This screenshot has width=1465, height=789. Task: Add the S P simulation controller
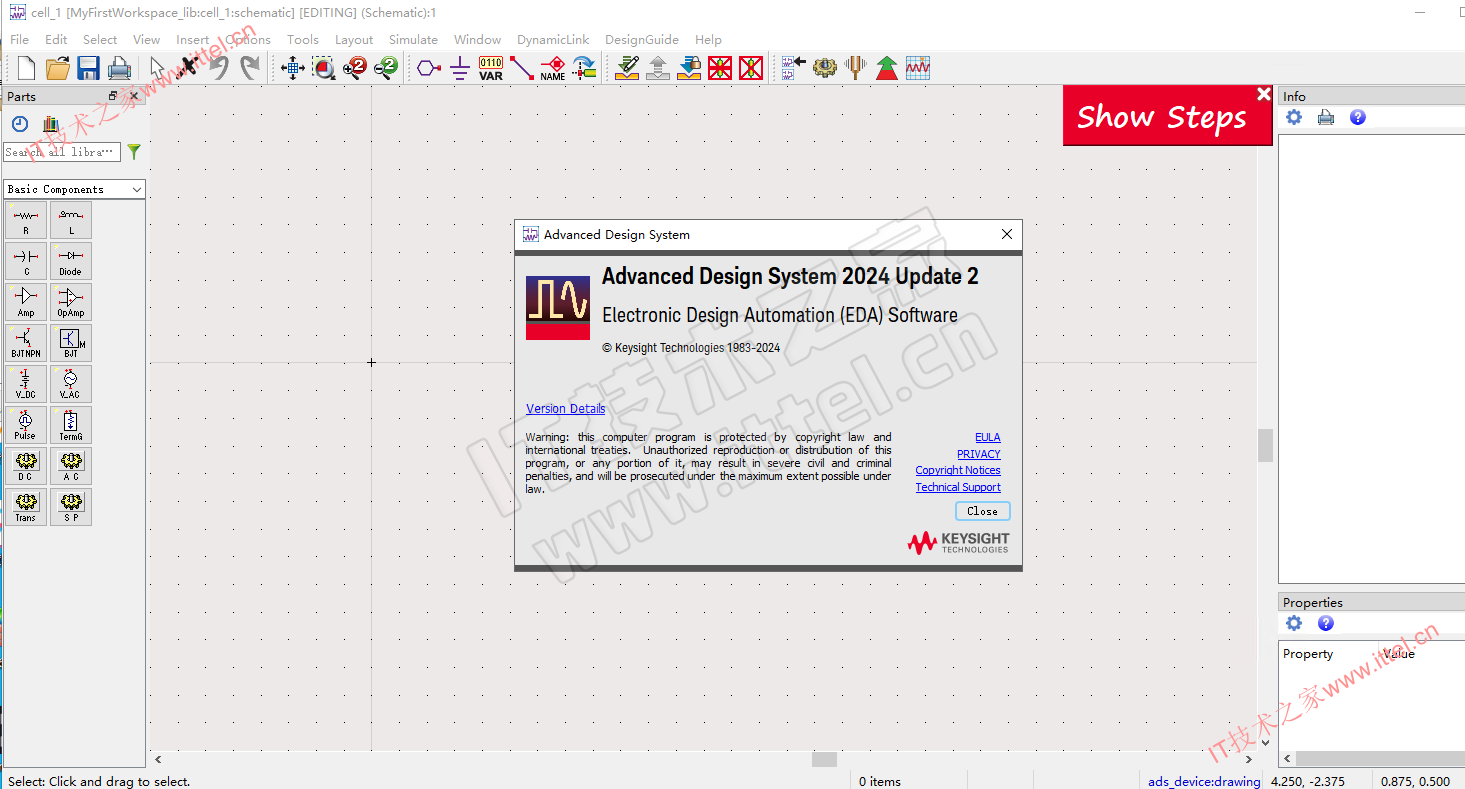point(70,507)
